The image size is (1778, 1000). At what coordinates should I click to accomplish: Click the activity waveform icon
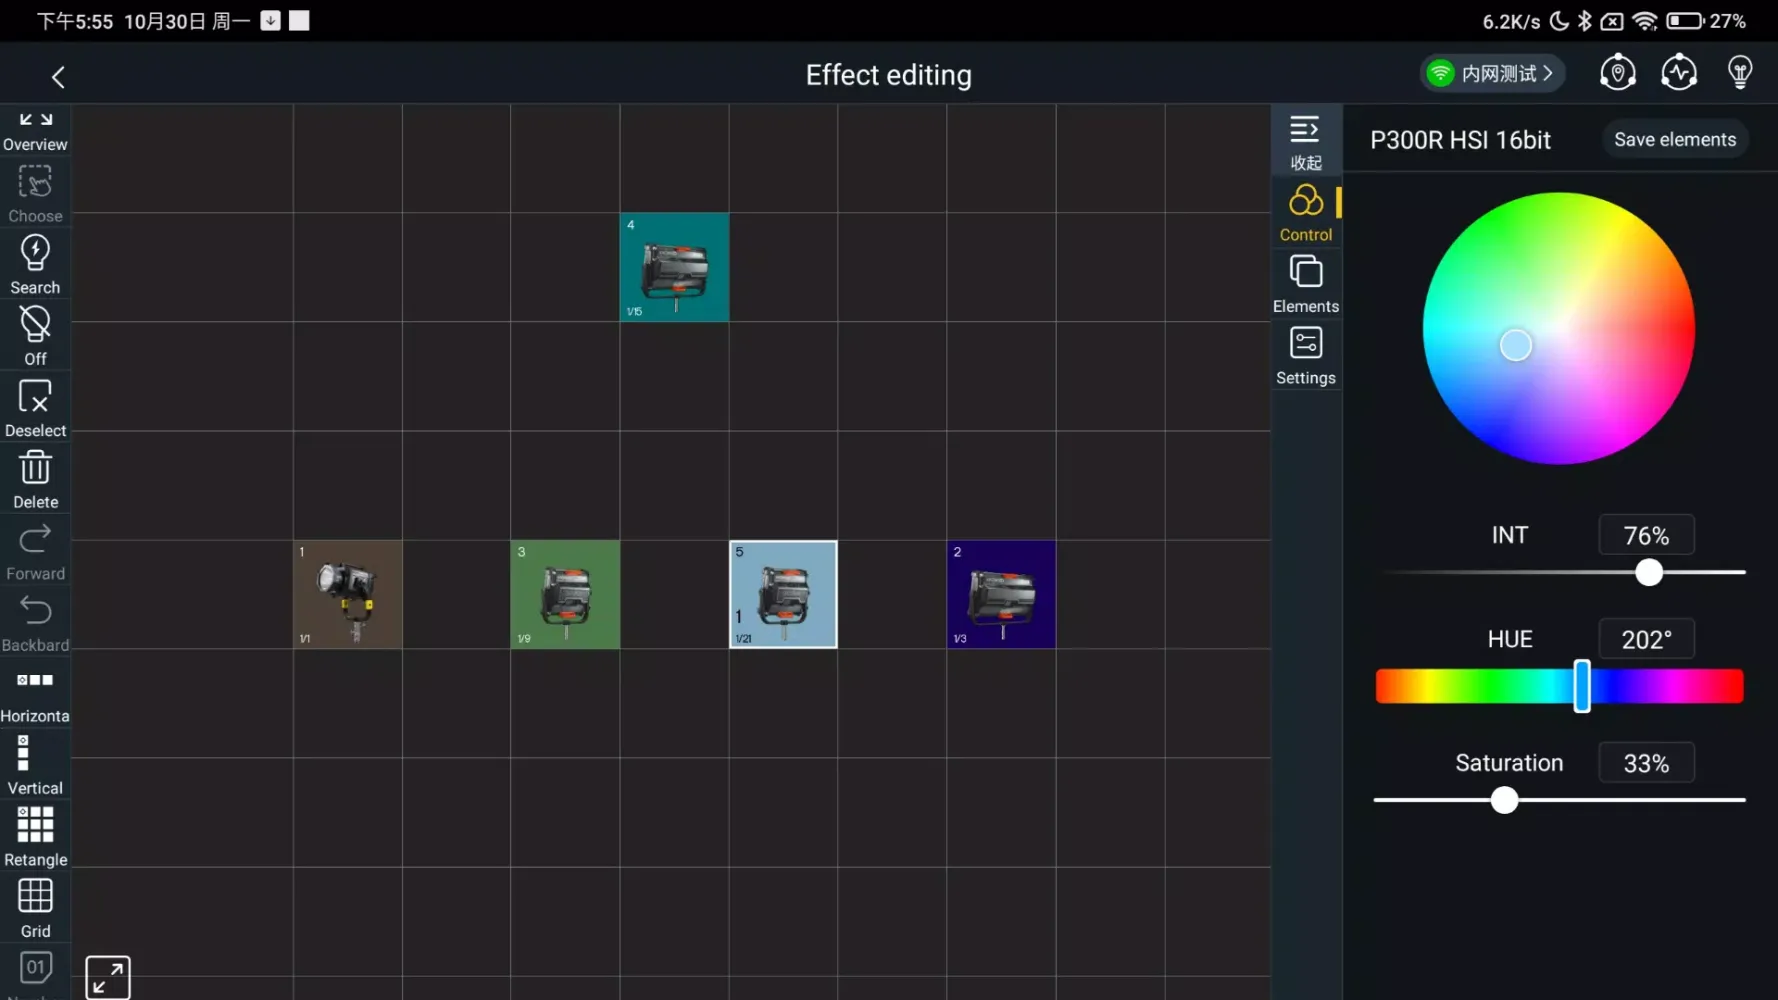(x=1679, y=73)
